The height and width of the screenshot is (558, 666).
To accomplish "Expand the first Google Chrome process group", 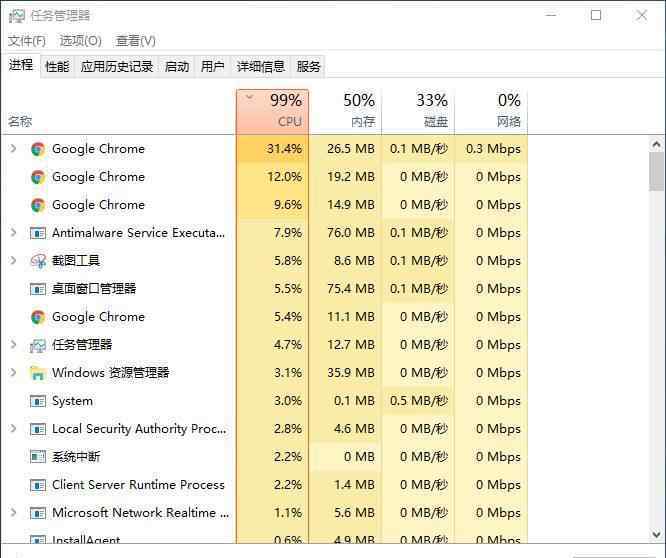I will [x=13, y=148].
